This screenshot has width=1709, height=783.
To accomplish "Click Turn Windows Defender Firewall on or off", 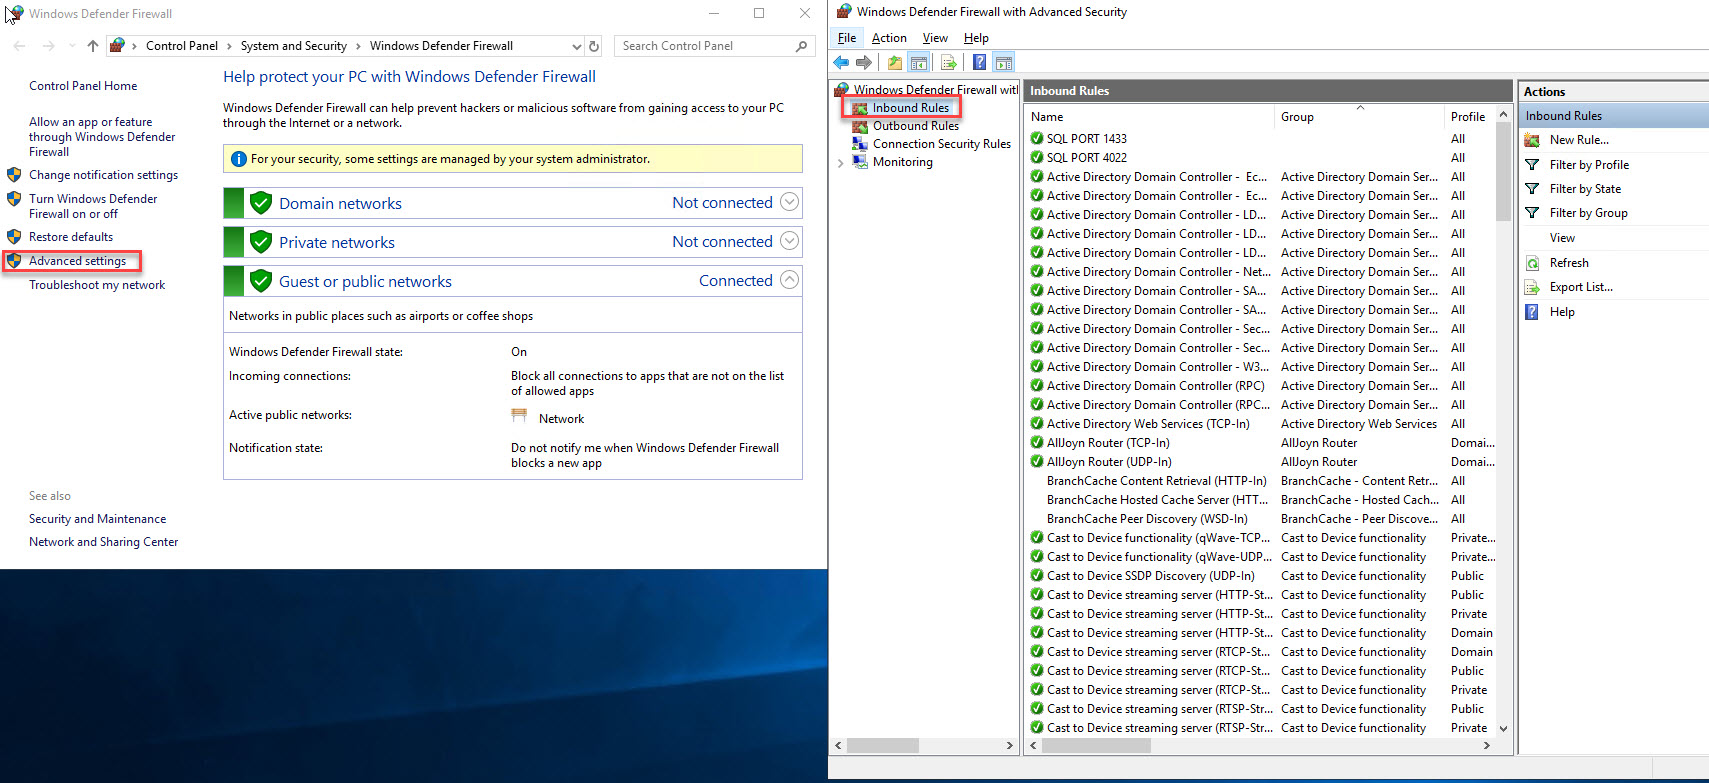I will [x=92, y=206].
